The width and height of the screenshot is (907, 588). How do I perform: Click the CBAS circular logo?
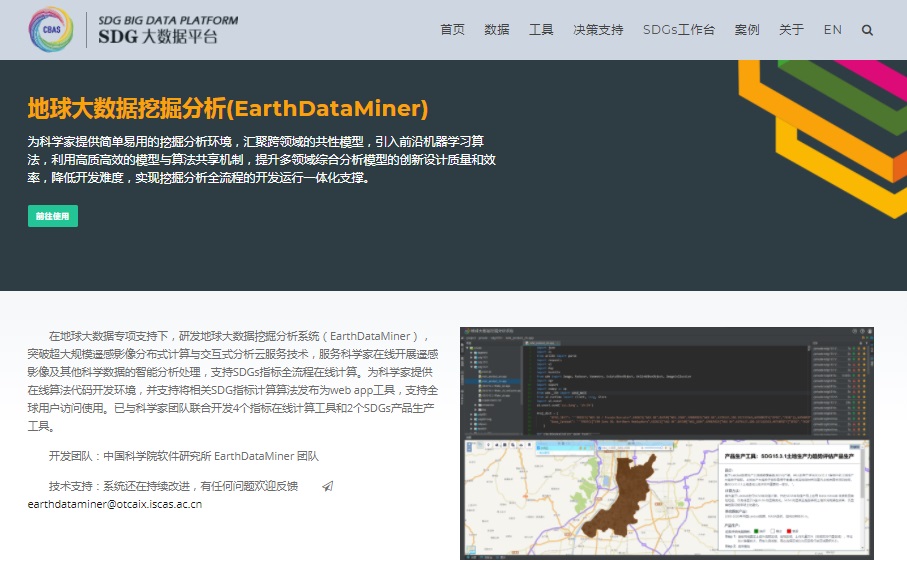point(51,30)
